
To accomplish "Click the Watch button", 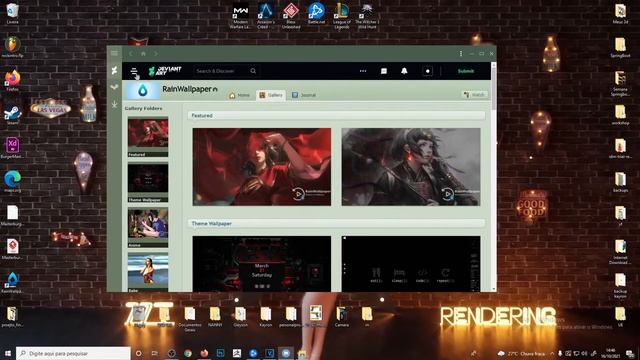I will point(474,95).
